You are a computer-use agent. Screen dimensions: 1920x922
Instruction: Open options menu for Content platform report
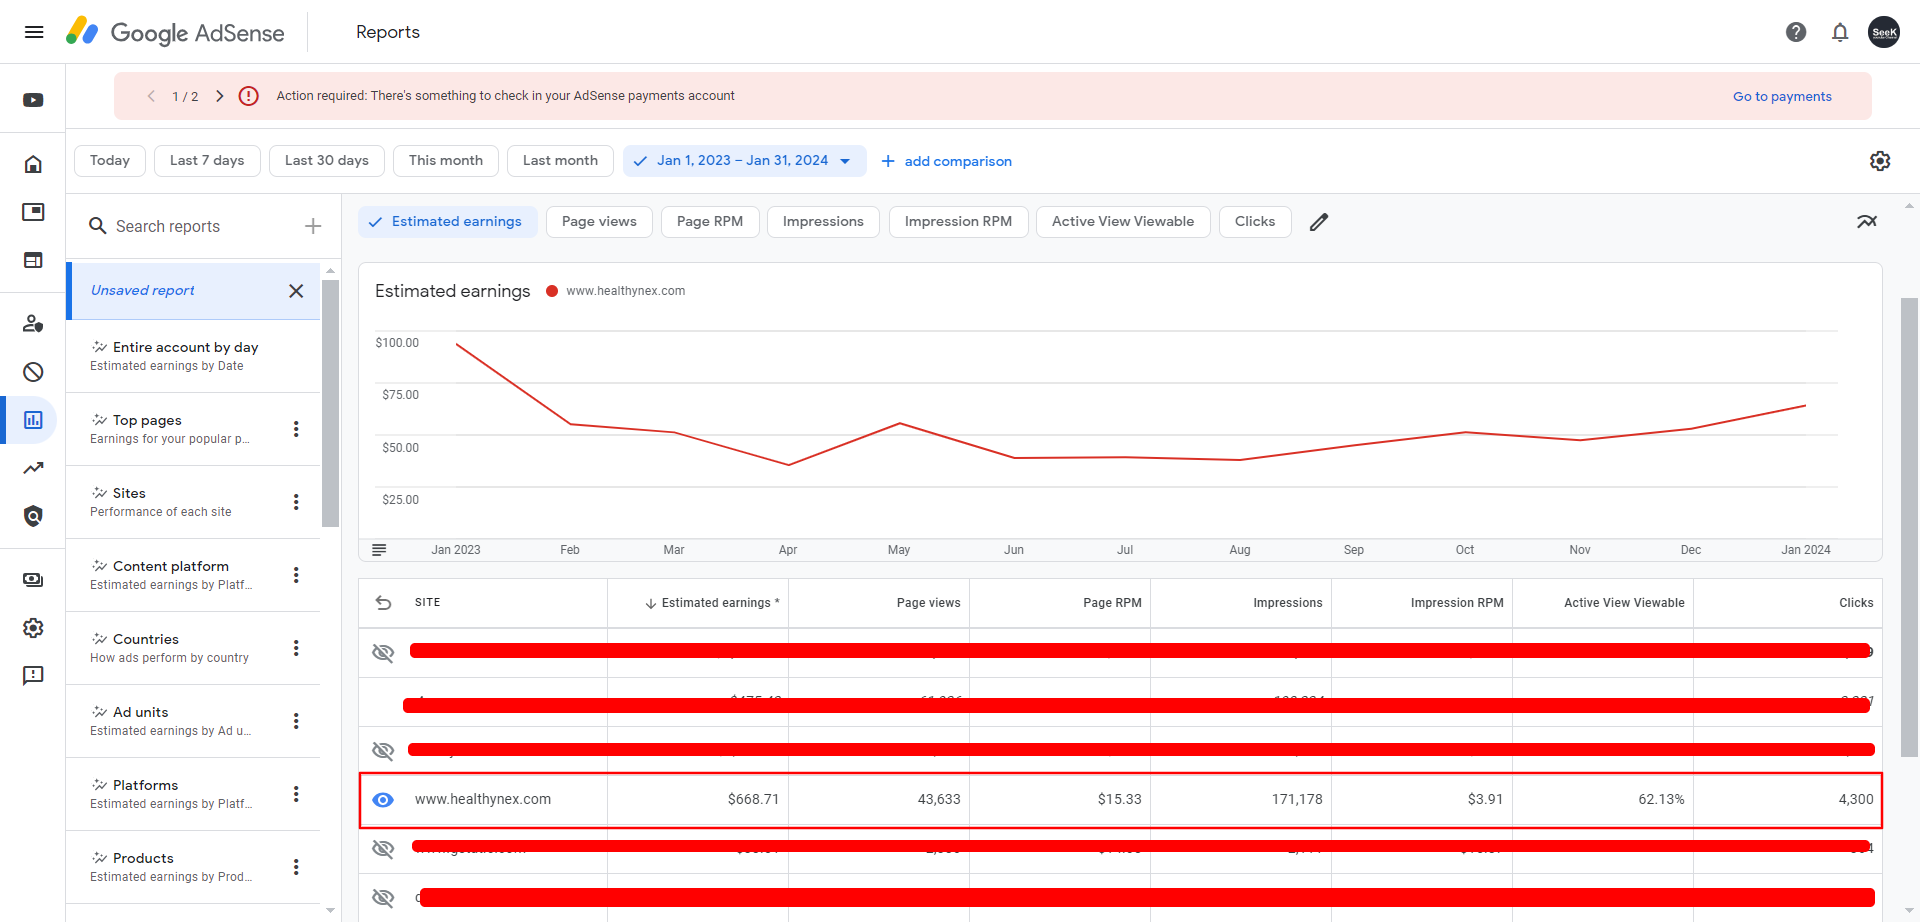tap(296, 575)
